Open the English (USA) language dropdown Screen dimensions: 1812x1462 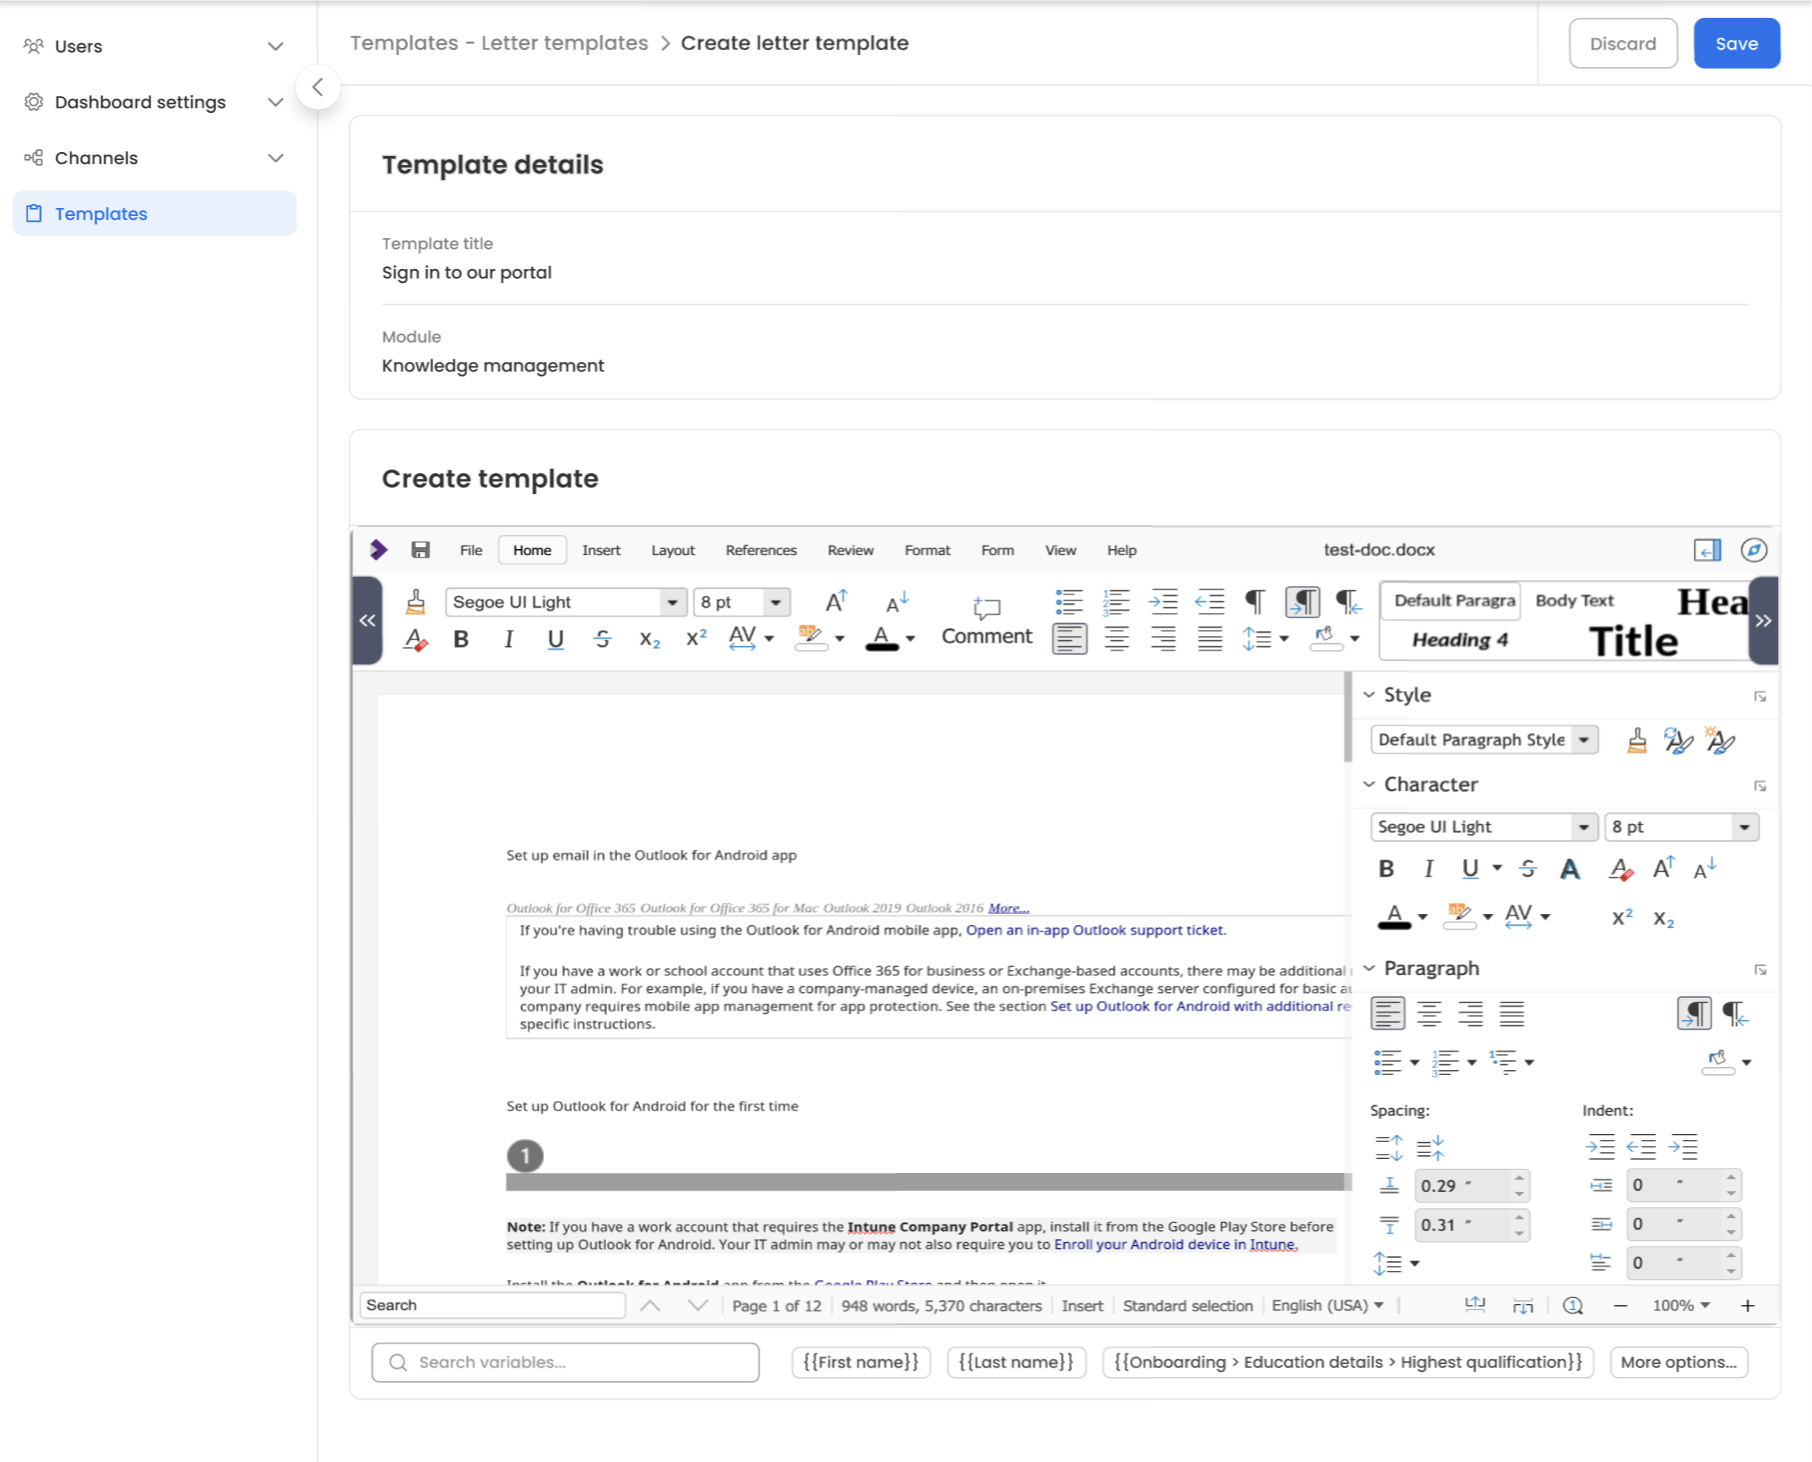click(1328, 1306)
